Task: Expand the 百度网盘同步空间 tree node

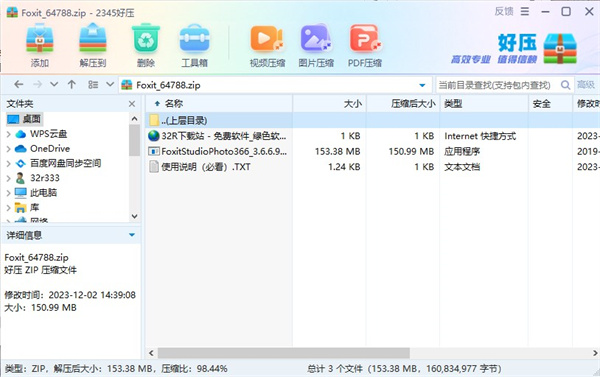Action: coord(8,164)
